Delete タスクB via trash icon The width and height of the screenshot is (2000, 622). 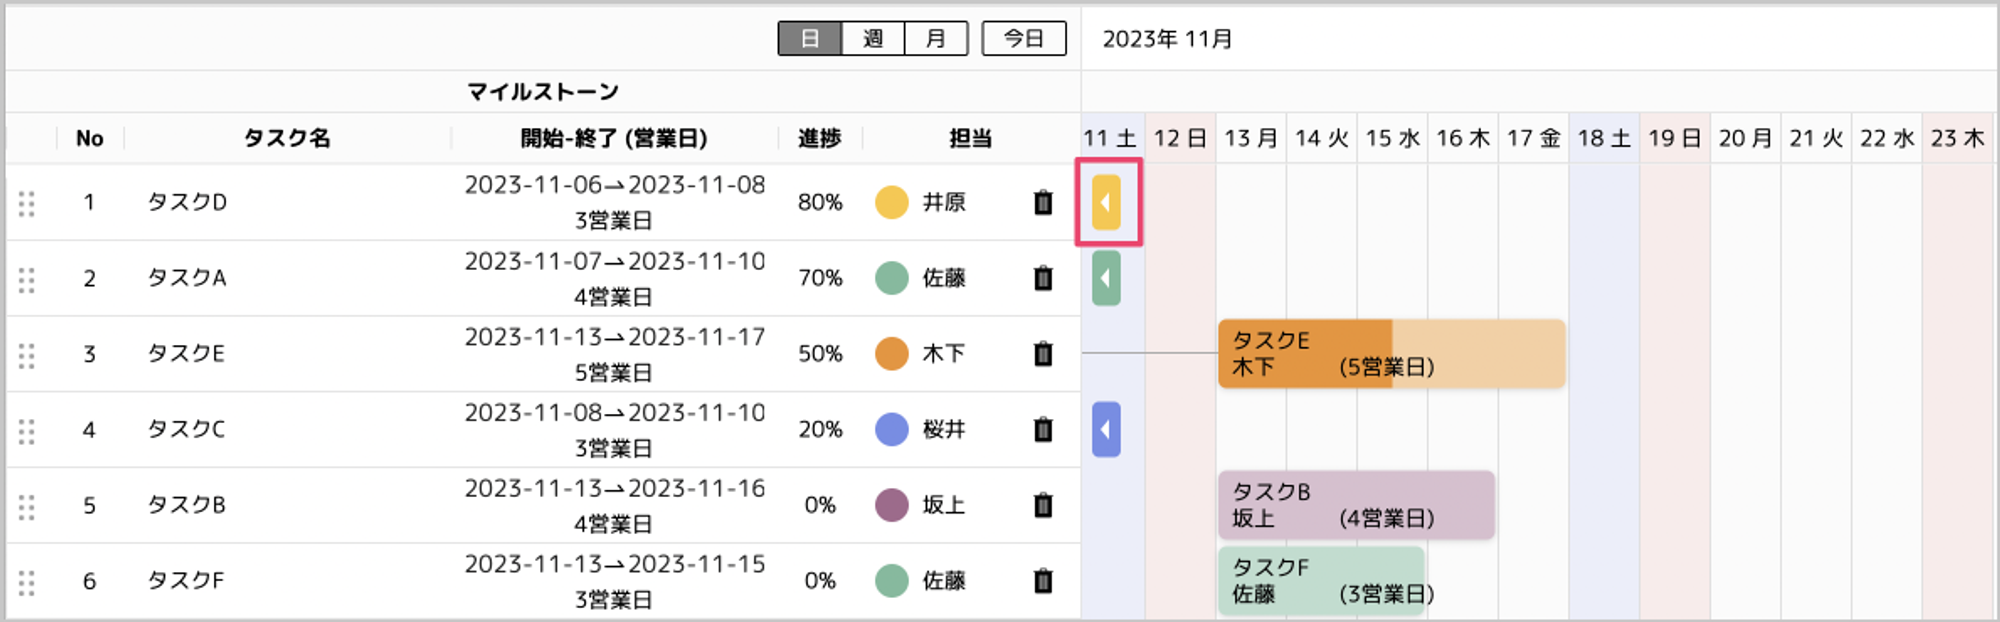pos(1043,505)
